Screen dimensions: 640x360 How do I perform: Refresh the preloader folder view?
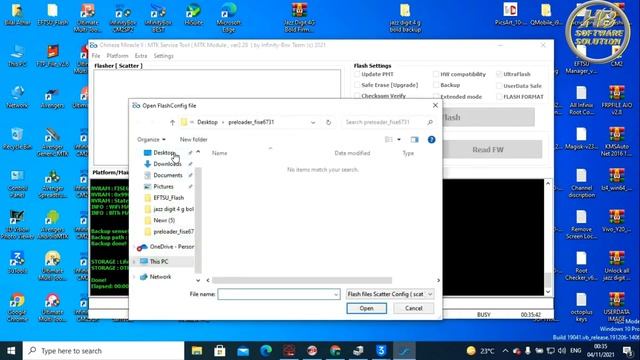click(328, 122)
